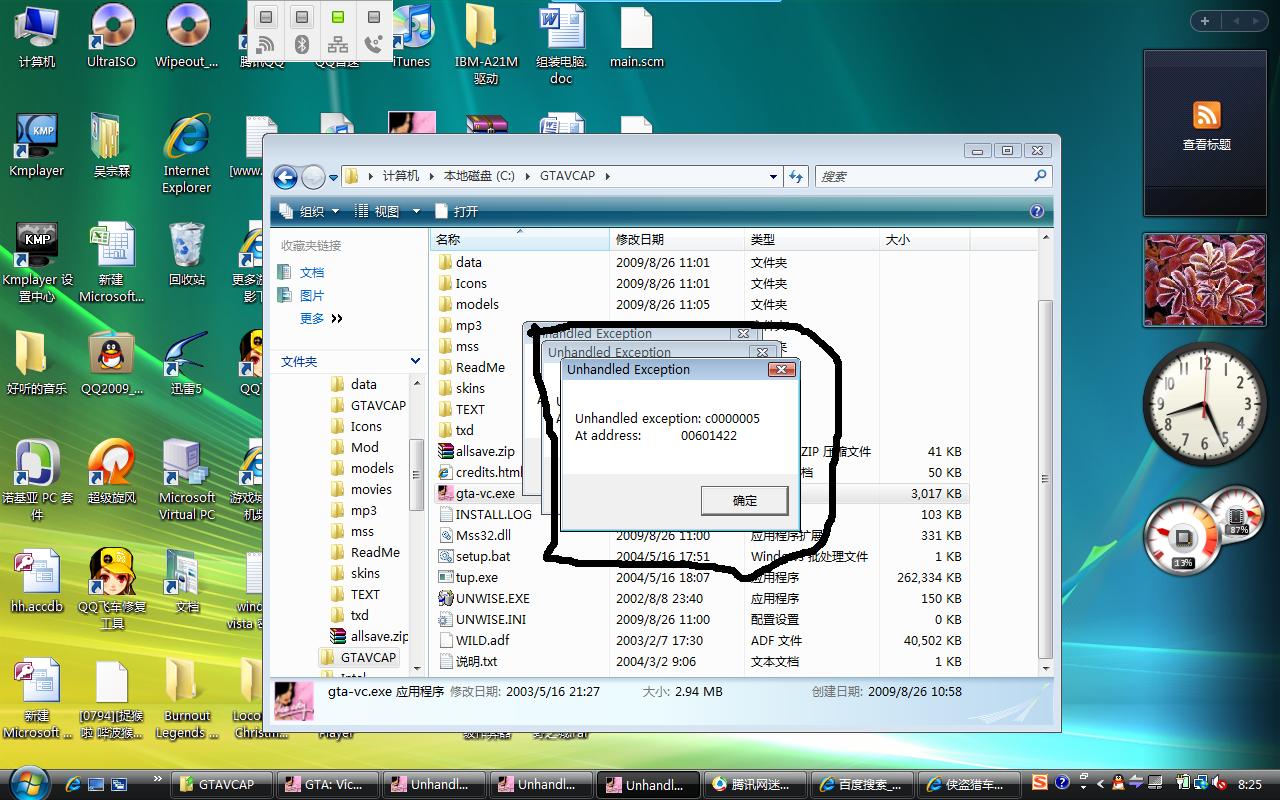This screenshot has width=1280, height=800.
Task: Select the iTunes desktop icon
Action: click(411, 37)
